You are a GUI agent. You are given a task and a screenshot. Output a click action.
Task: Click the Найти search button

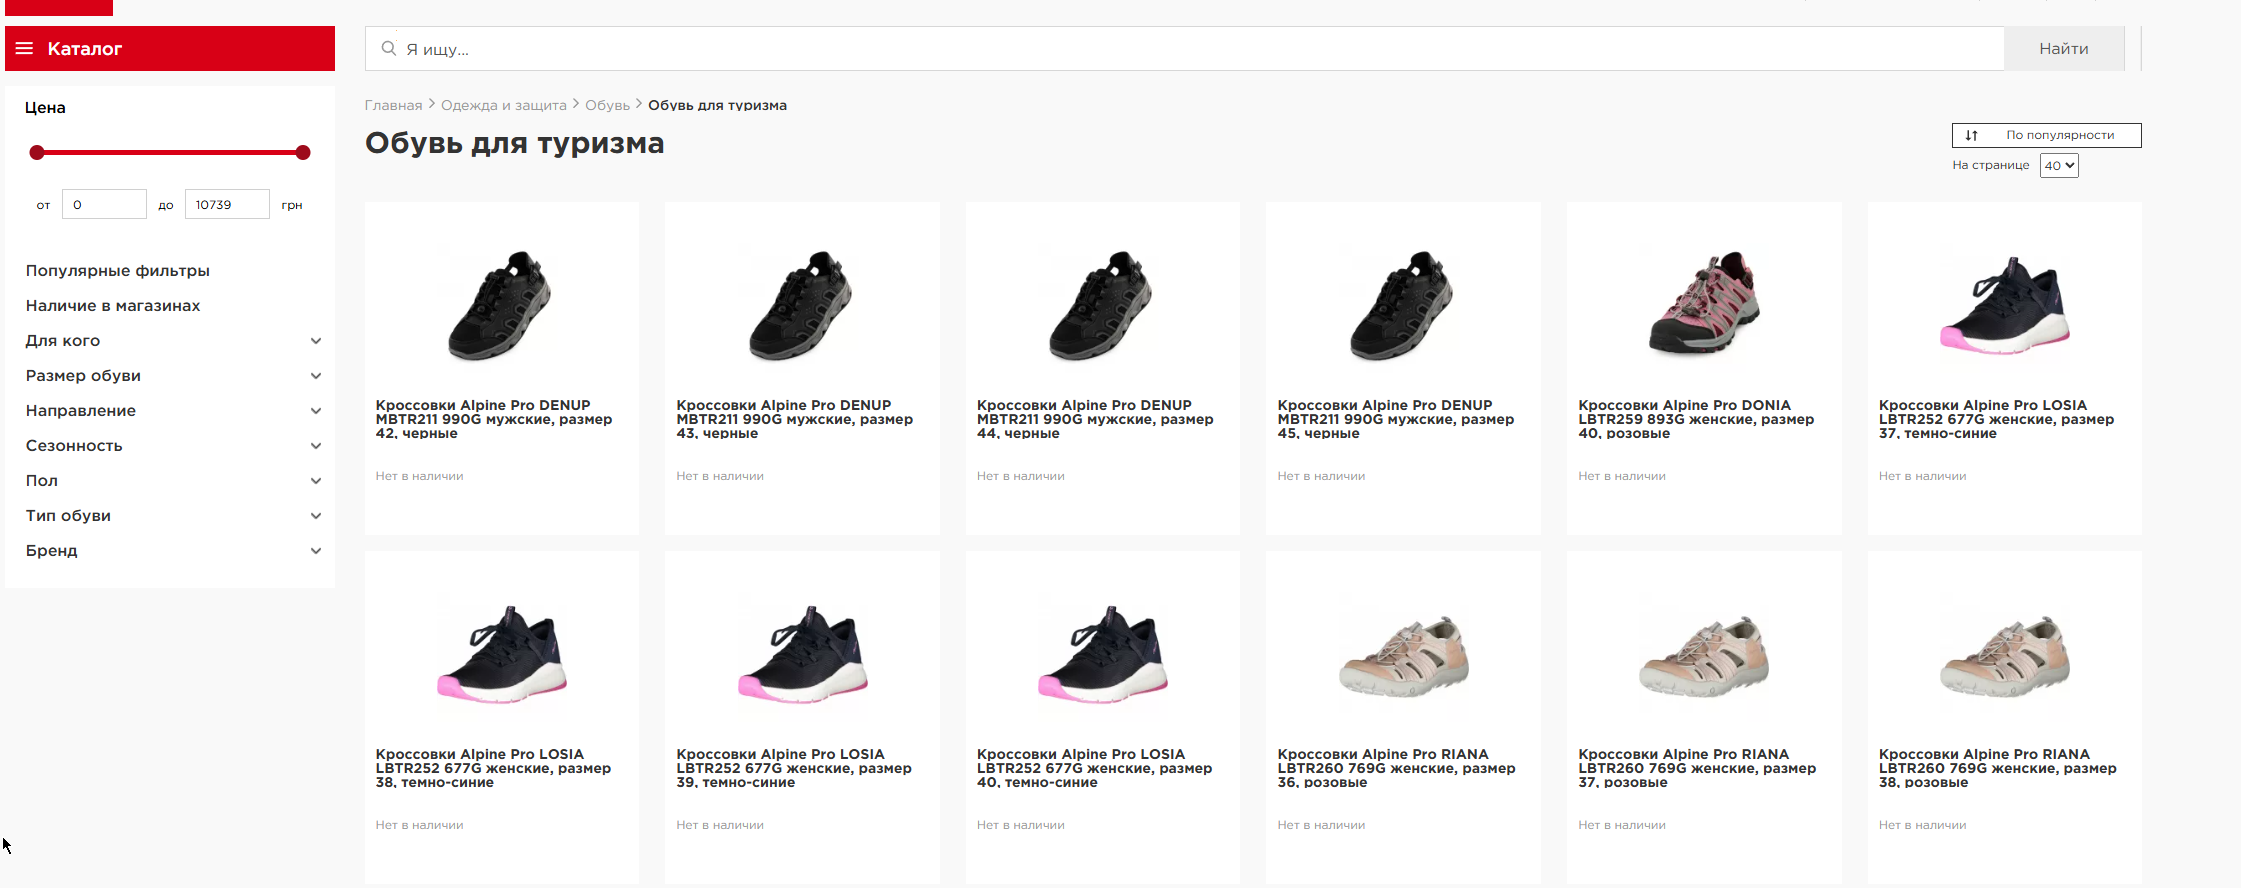2064,48
